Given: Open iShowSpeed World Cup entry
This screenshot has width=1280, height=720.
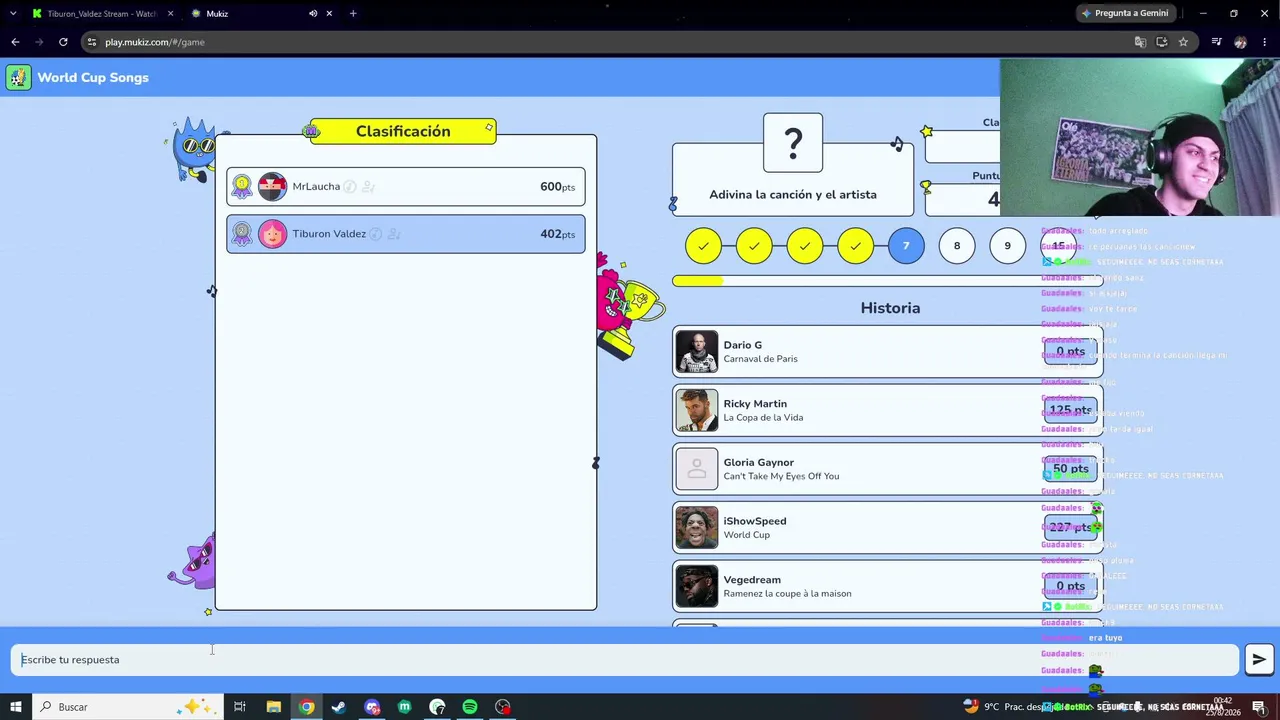Looking at the screenshot, I should [888, 528].
